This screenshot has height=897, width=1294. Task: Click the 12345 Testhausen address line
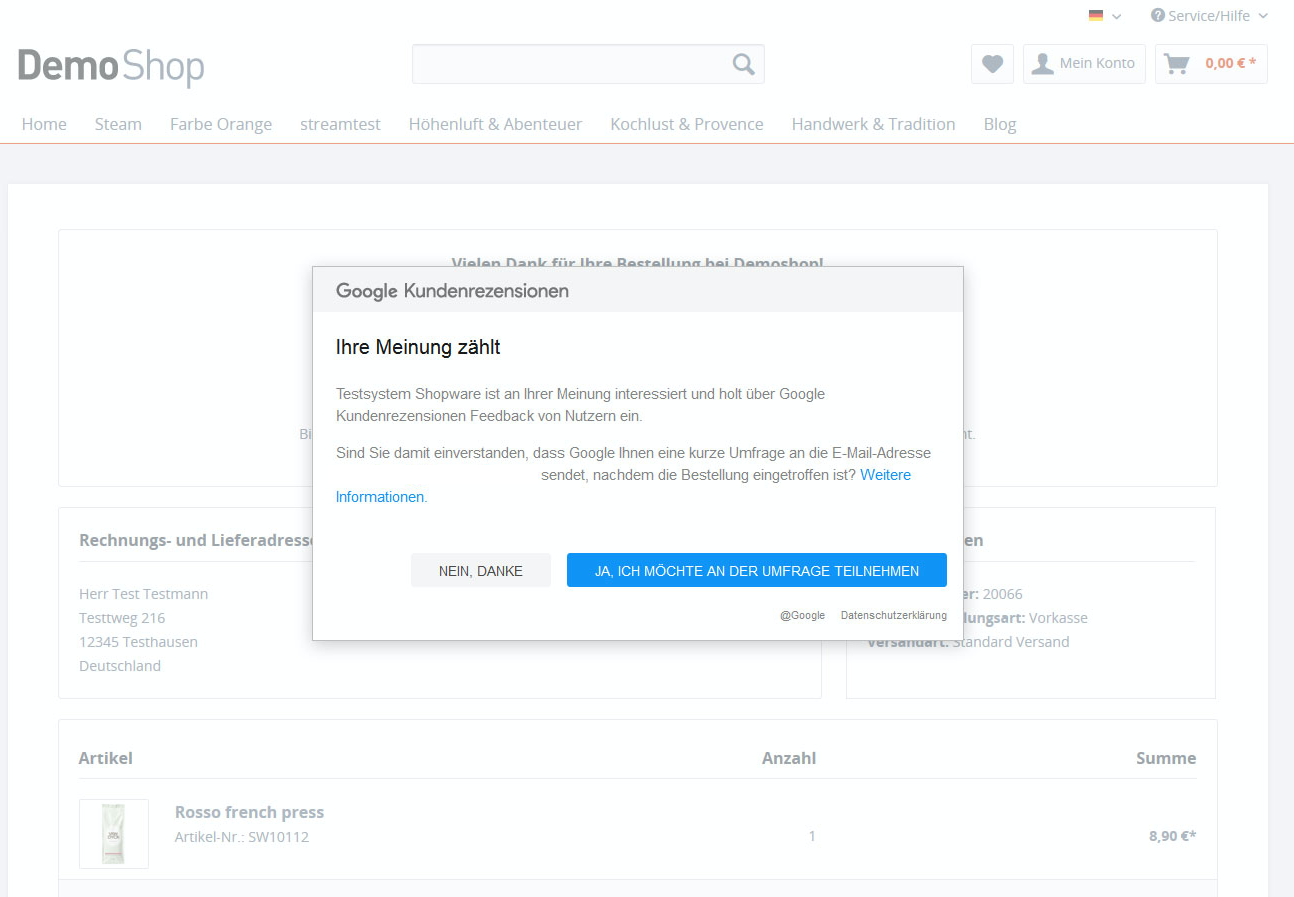[x=138, y=642]
